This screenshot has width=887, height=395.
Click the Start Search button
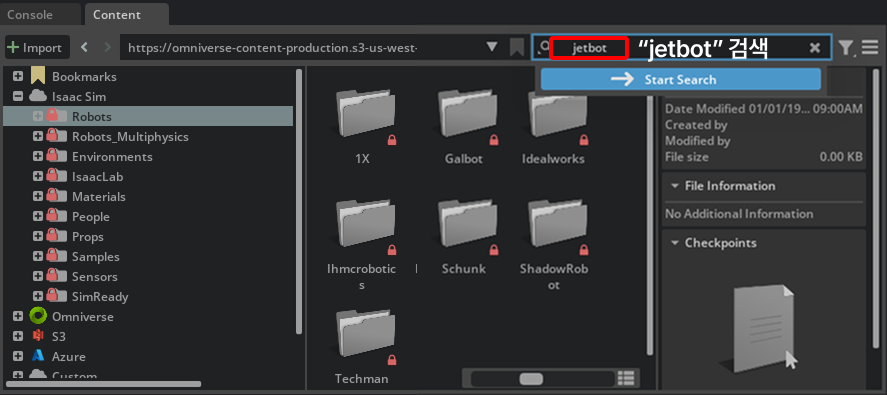click(x=681, y=79)
